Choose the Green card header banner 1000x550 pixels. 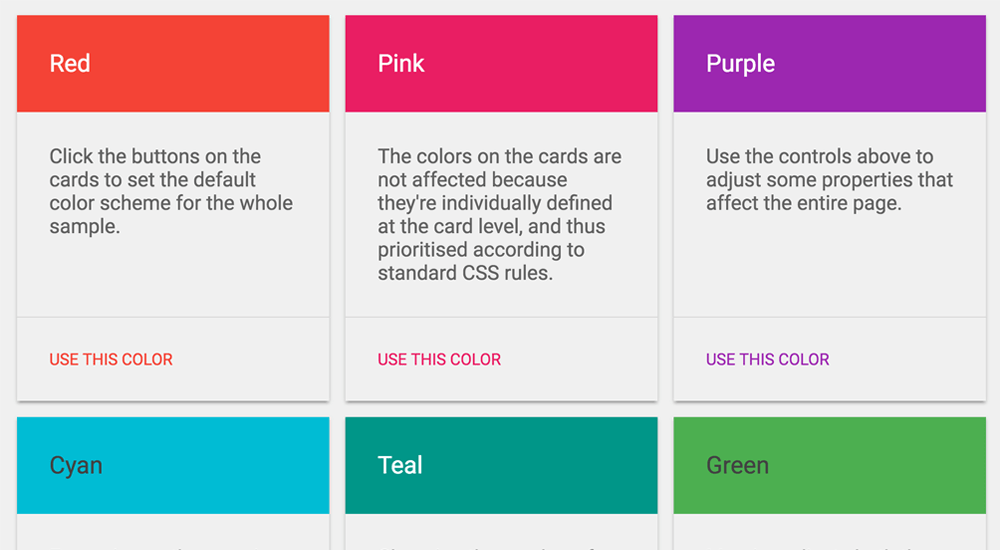coord(830,465)
